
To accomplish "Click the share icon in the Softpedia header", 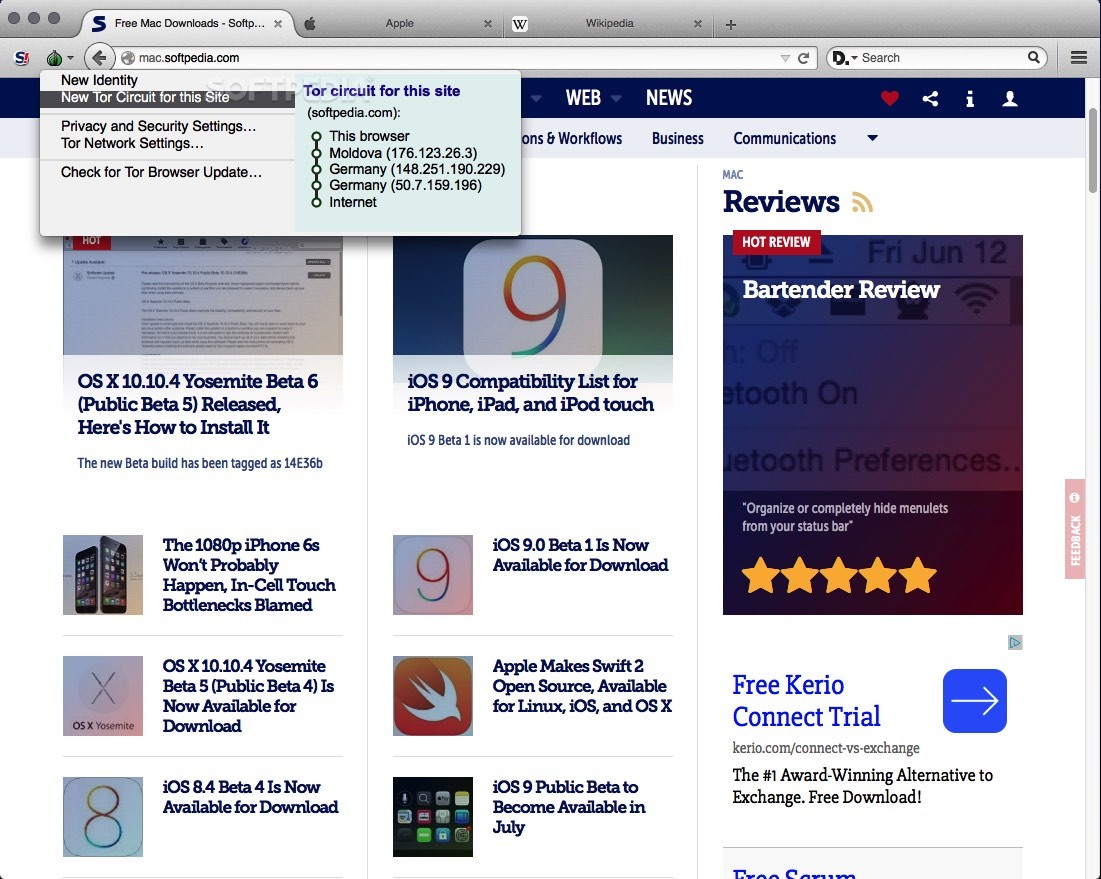I will pyautogui.click(x=930, y=98).
